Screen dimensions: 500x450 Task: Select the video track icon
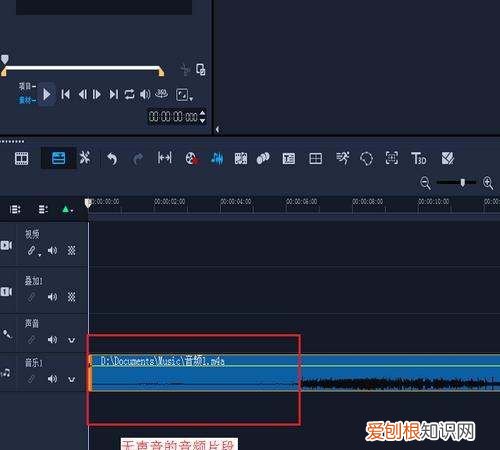(x=6, y=245)
